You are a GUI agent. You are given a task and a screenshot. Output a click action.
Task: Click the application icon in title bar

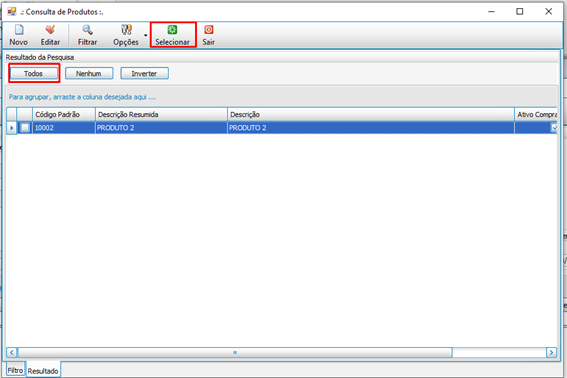click(12, 12)
